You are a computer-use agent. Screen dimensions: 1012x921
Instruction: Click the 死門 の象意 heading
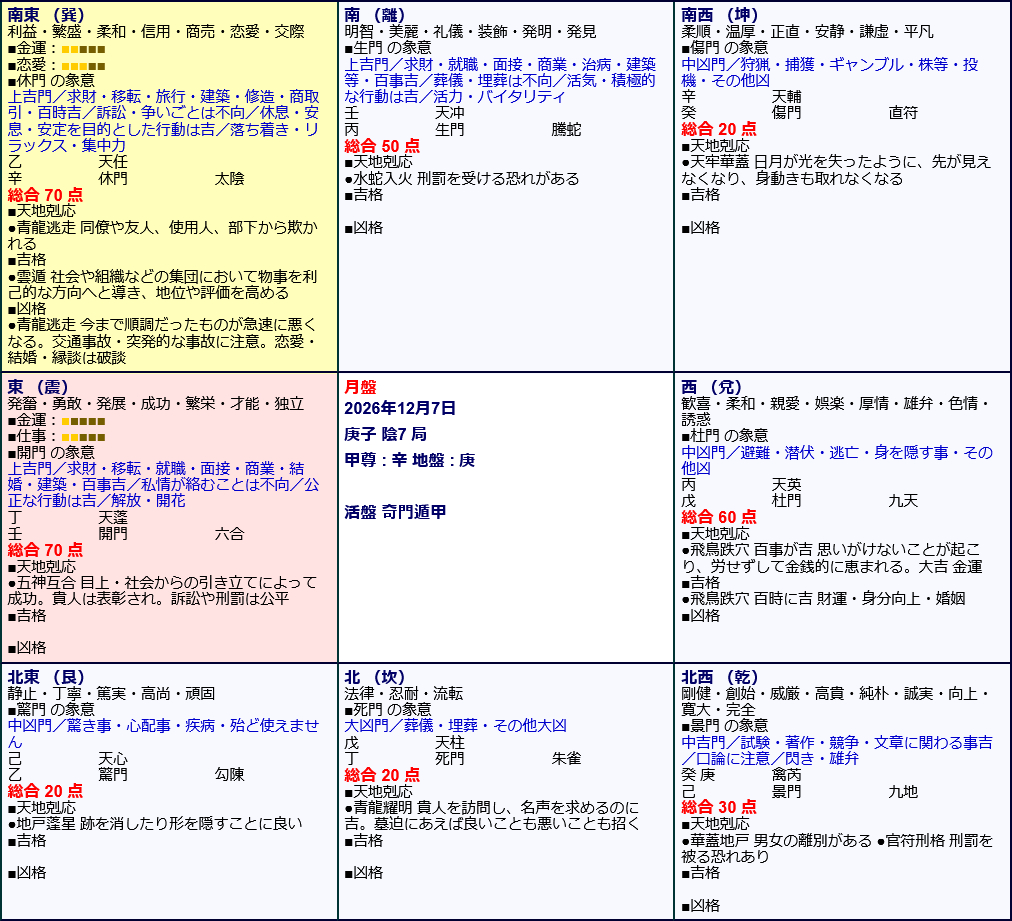pos(387,709)
